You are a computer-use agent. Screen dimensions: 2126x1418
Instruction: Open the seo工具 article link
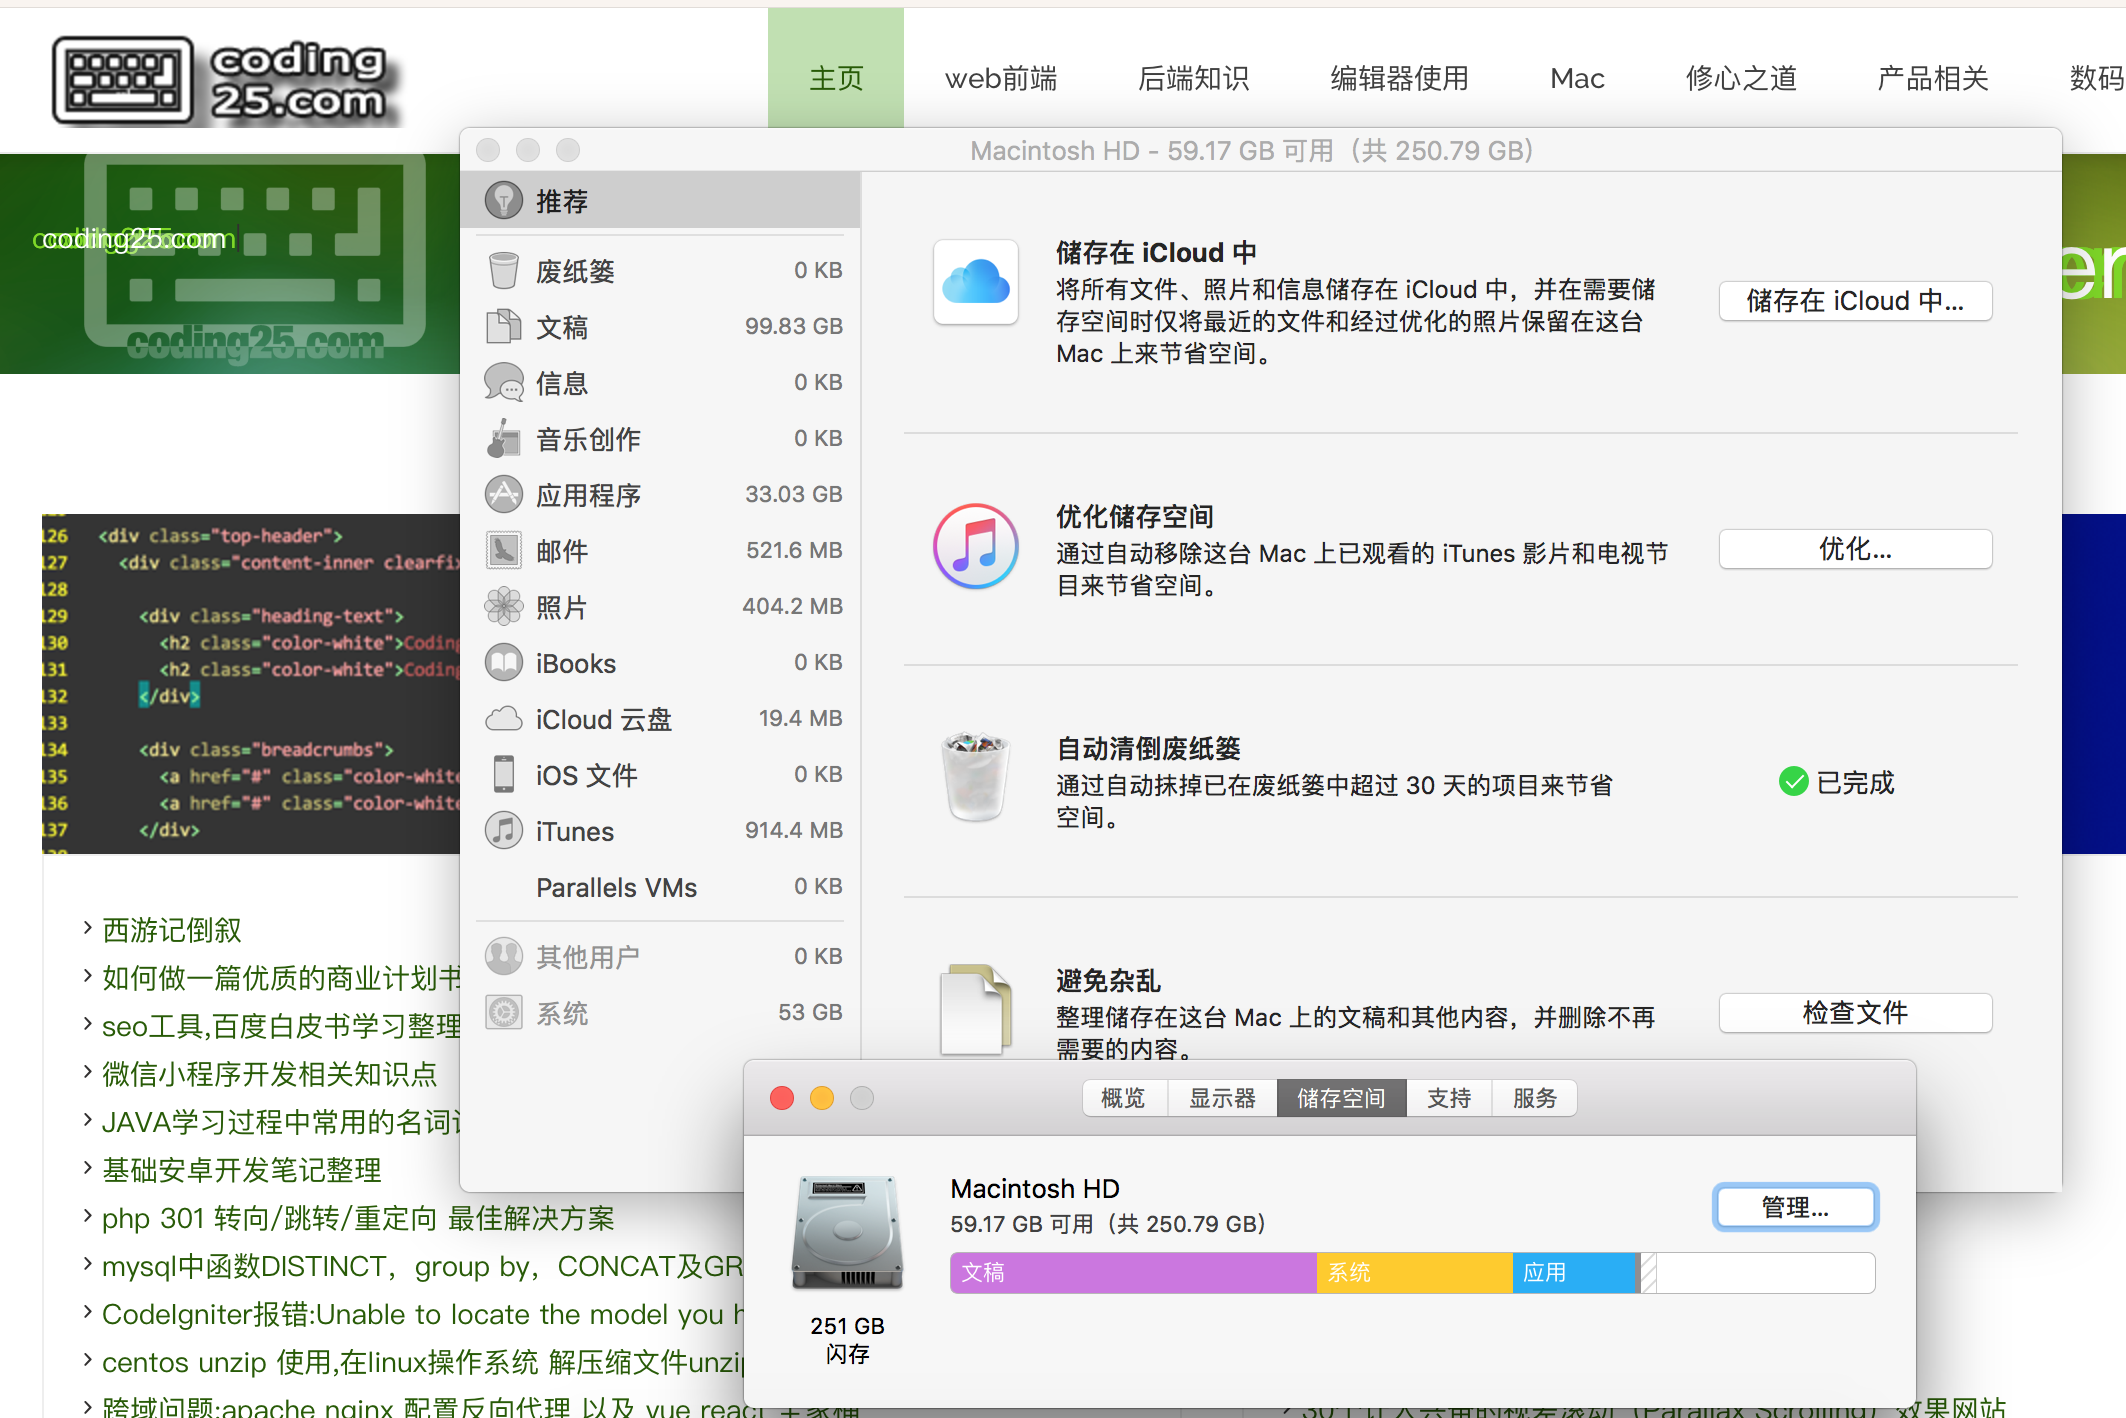(x=281, y=1026)
